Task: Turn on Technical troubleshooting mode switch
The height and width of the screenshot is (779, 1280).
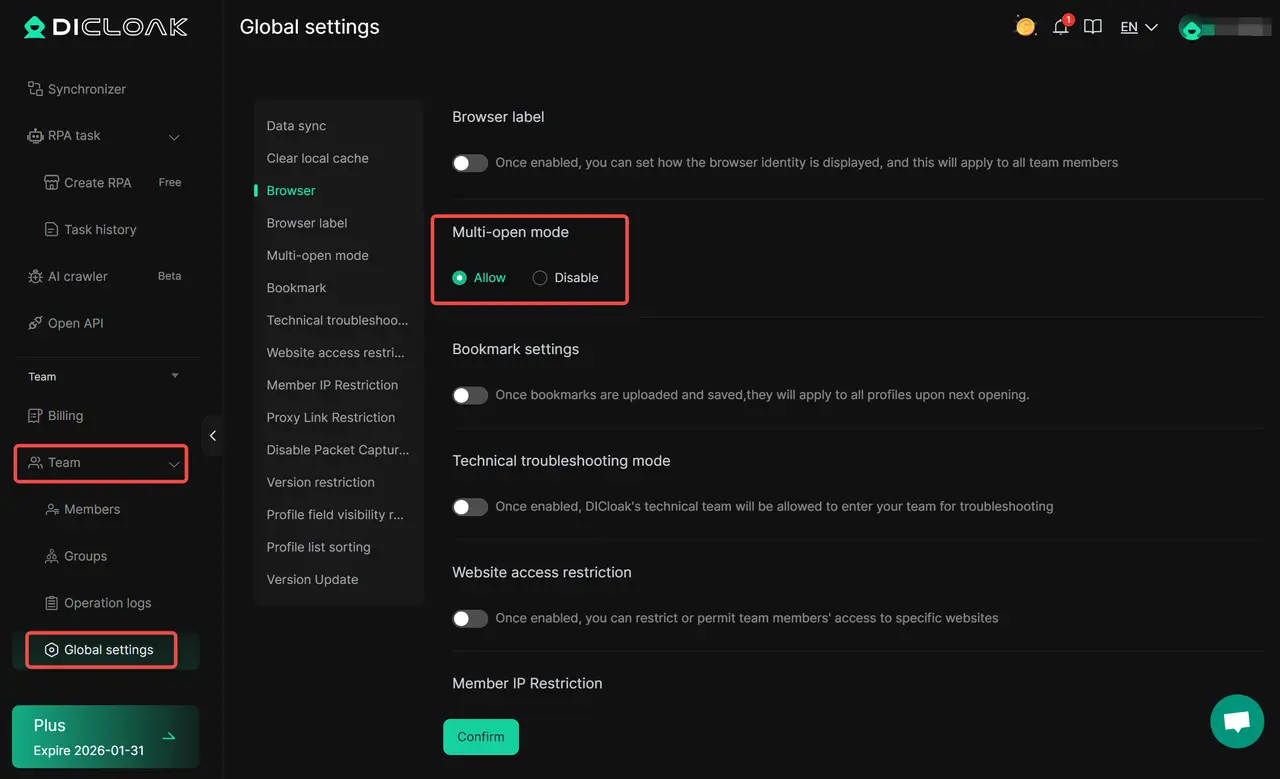Action: point(470,507)
